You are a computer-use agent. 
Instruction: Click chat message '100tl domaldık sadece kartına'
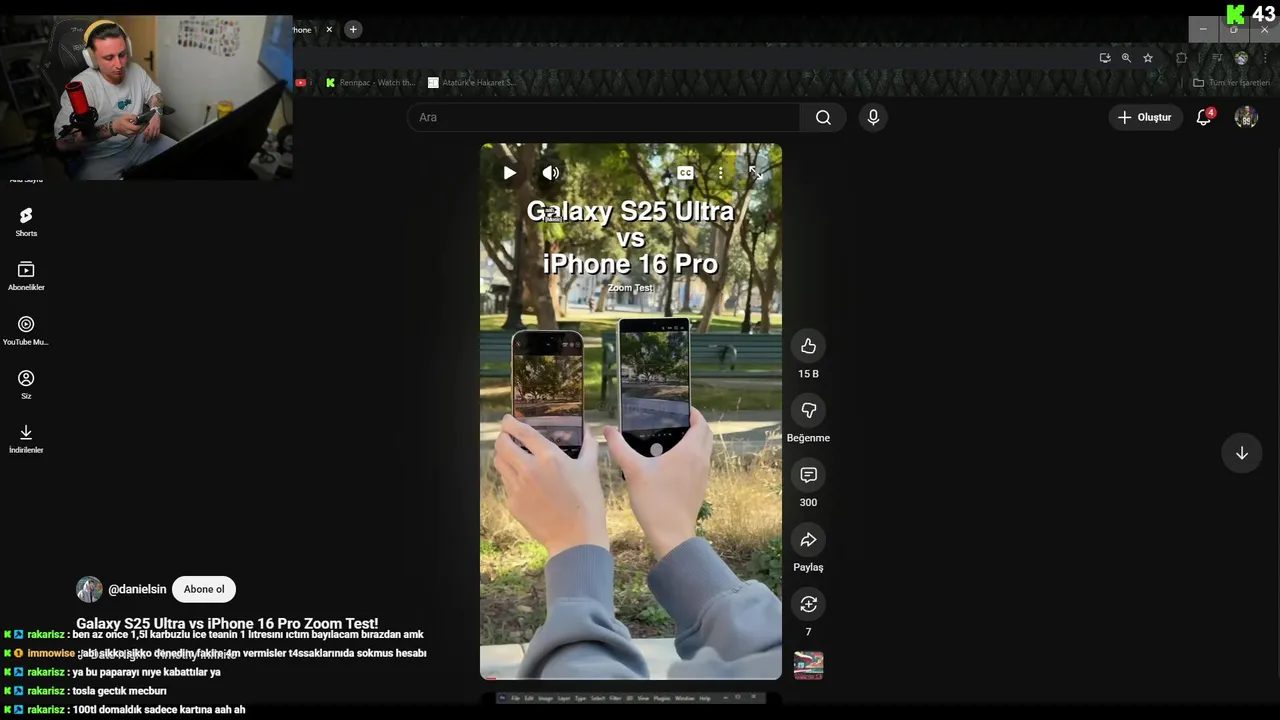(x=159, y=710)
